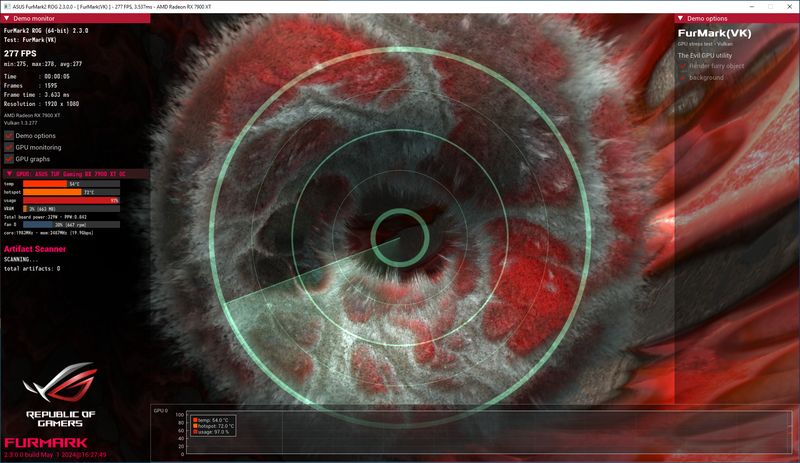Click the Frames 1595 value
This screenshot has width=800, height=463.
point(51,86)
